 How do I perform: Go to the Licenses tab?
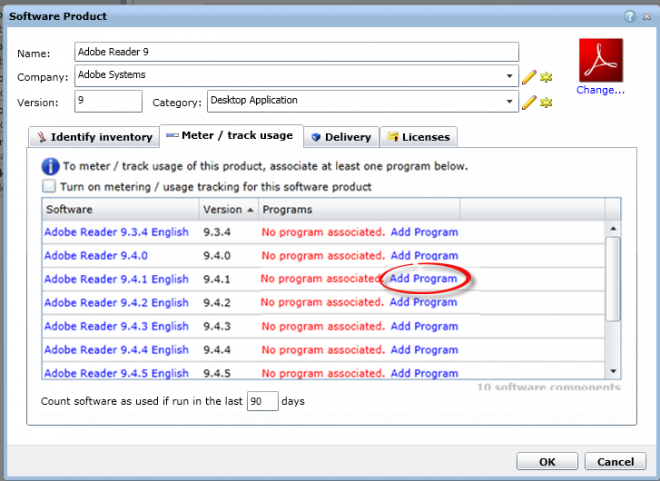(418, 137)
